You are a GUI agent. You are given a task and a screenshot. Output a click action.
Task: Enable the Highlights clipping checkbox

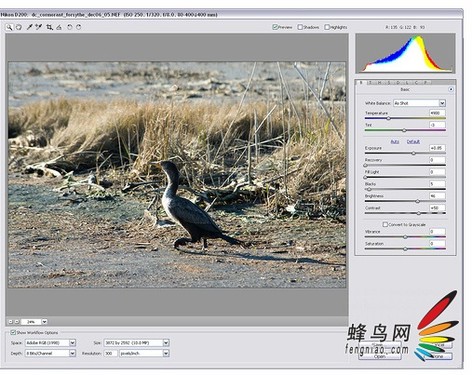click(x=327, y=27)
